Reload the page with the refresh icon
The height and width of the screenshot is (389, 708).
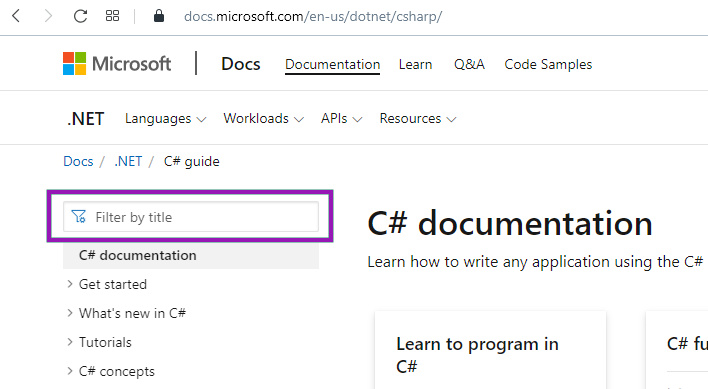point(80,16)
